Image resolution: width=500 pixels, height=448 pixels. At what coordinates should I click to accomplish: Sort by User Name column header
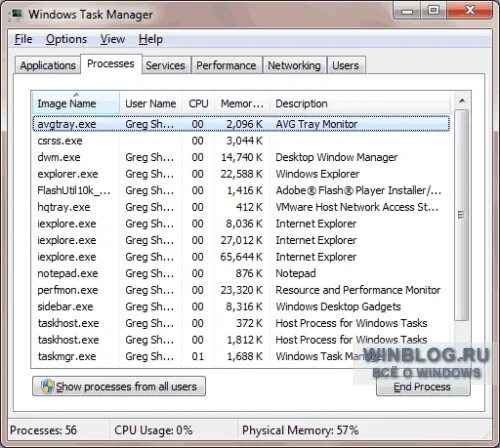pyautogui.click(x=151, y=103)
